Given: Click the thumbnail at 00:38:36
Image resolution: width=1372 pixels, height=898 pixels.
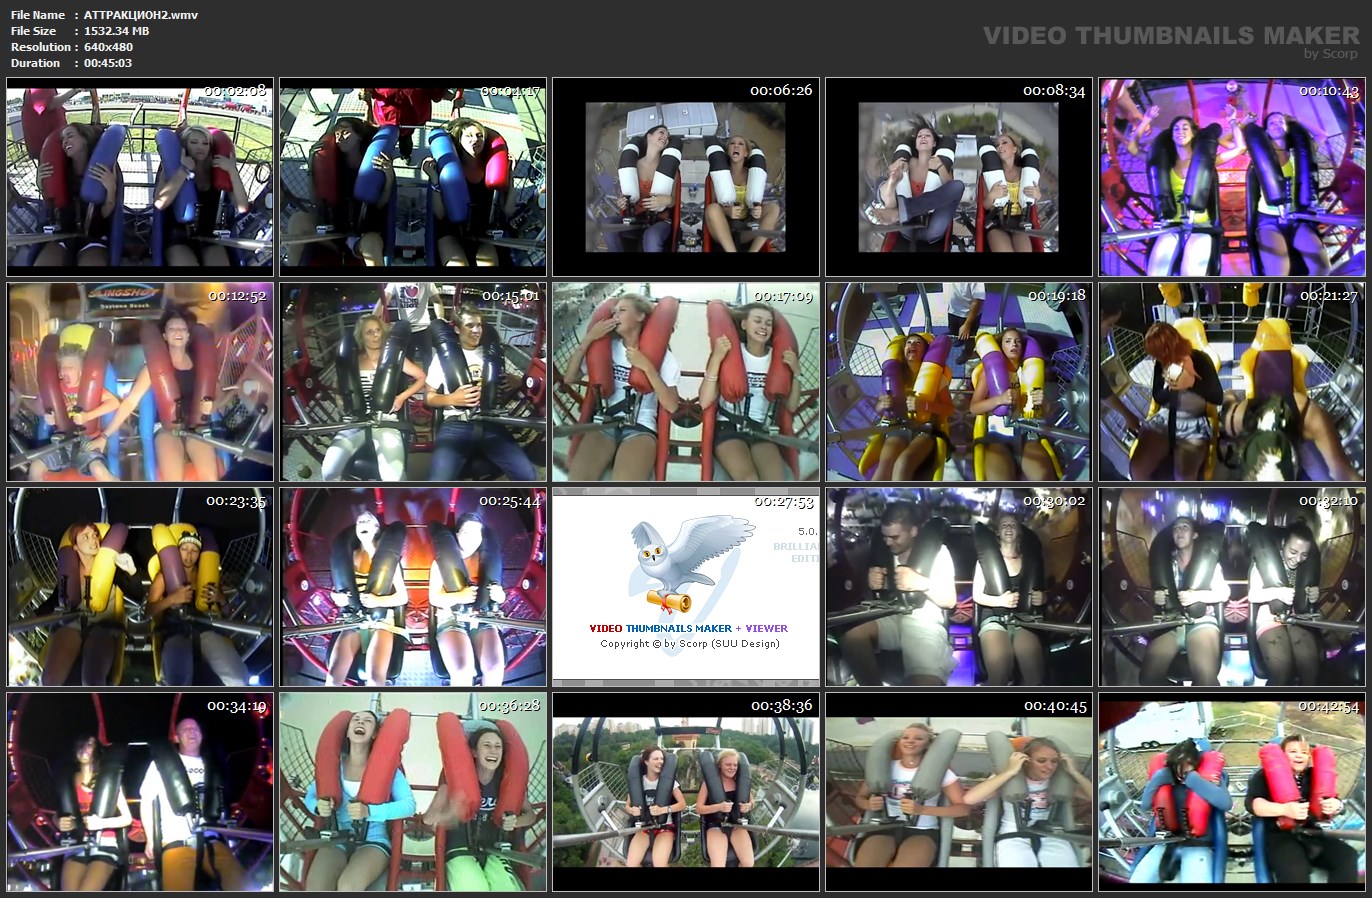Looking at the screenshot, I should 686,792.
